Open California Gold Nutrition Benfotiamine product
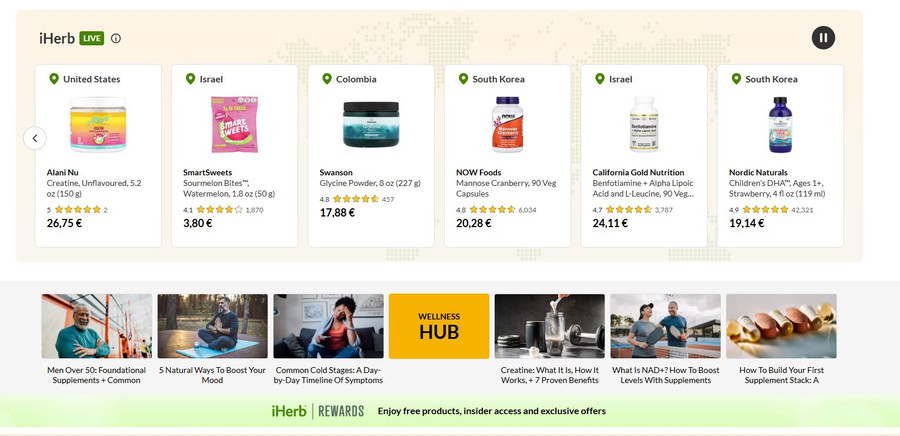The width and height of the screenshot is (900, 436). click(x=643, y=183)
